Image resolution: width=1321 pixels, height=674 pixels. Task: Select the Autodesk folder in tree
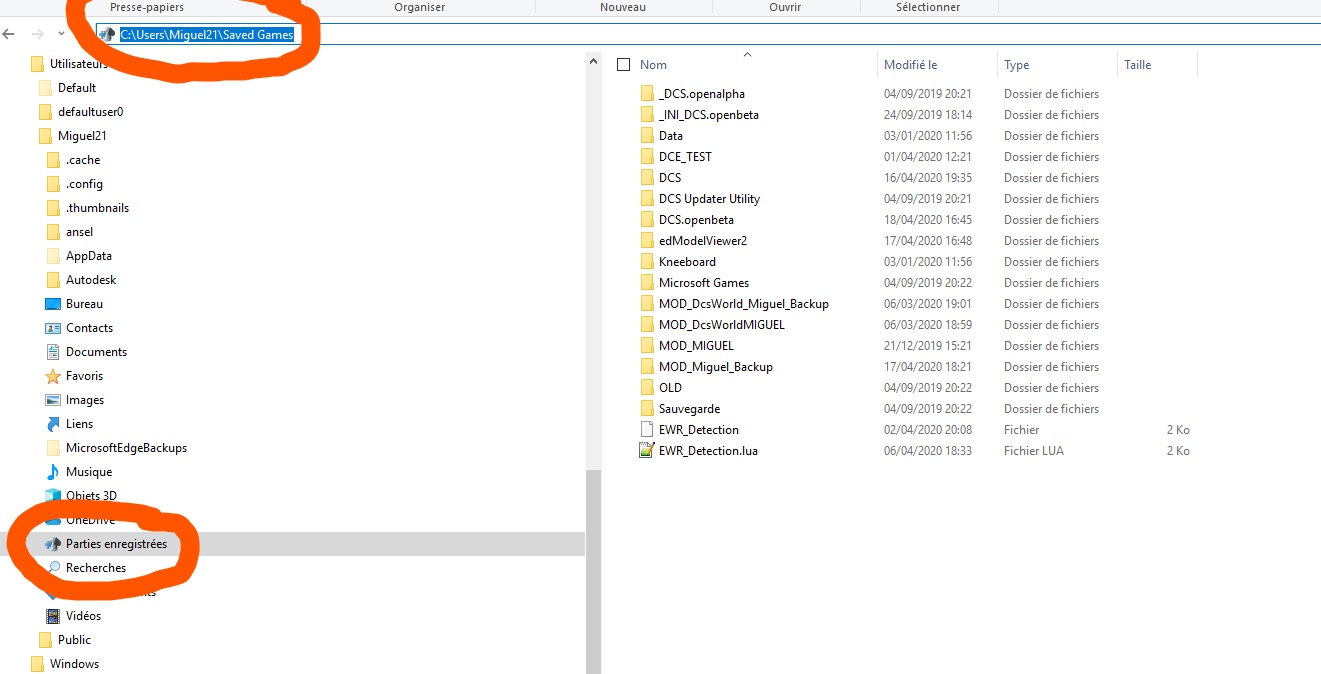click(91, 280)
